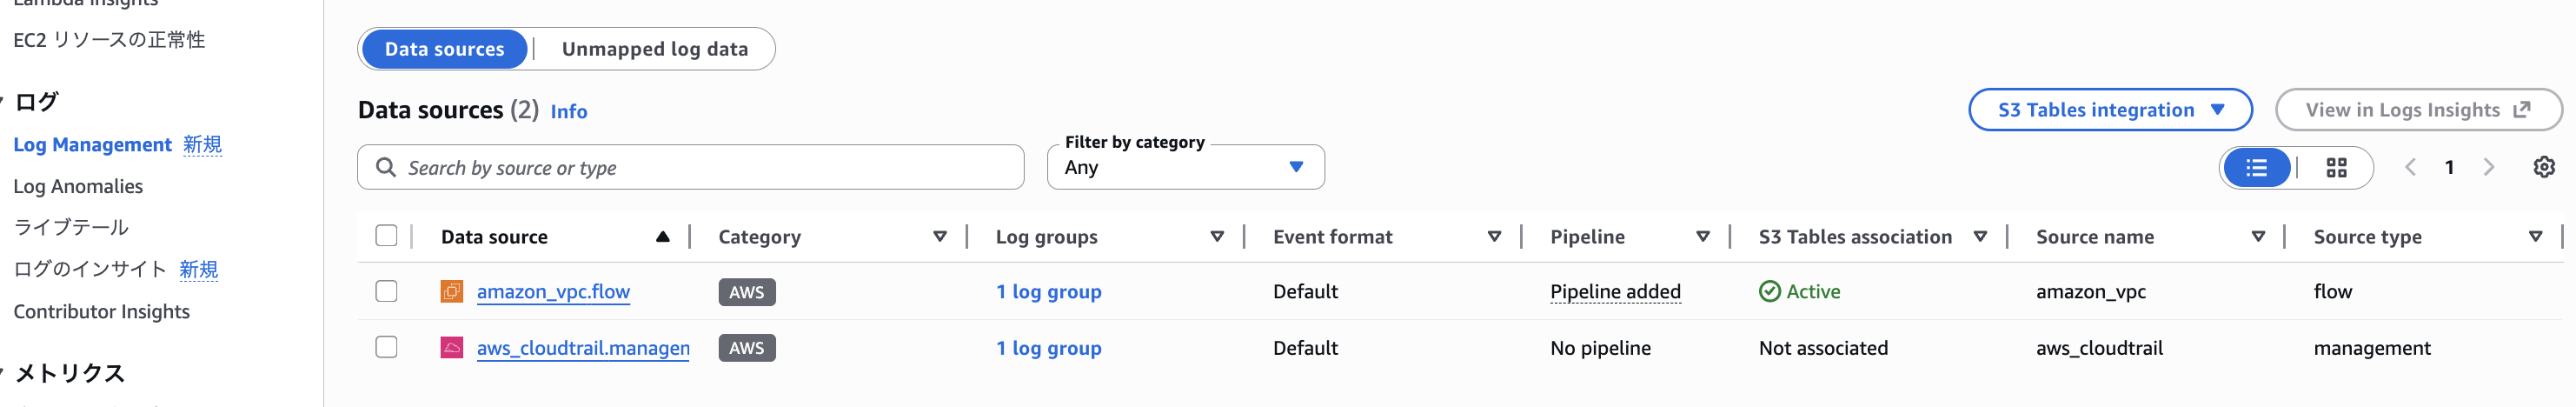
Task: Go to next results page
Action: 2489,167
